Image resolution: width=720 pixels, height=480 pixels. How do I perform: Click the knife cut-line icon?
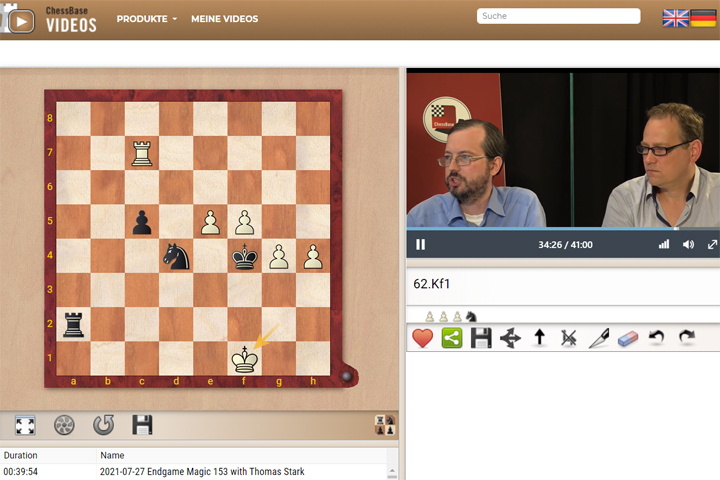(x=598, y=338)
